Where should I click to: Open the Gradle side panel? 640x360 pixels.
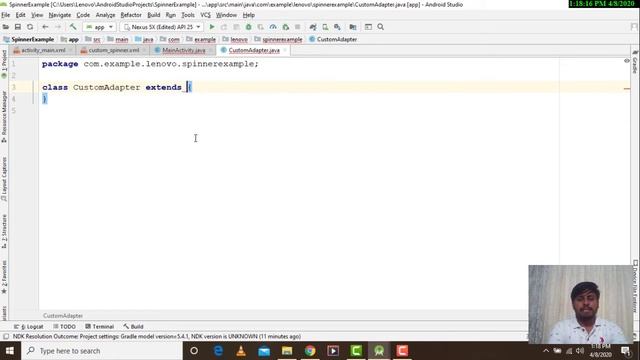[635, 62]
